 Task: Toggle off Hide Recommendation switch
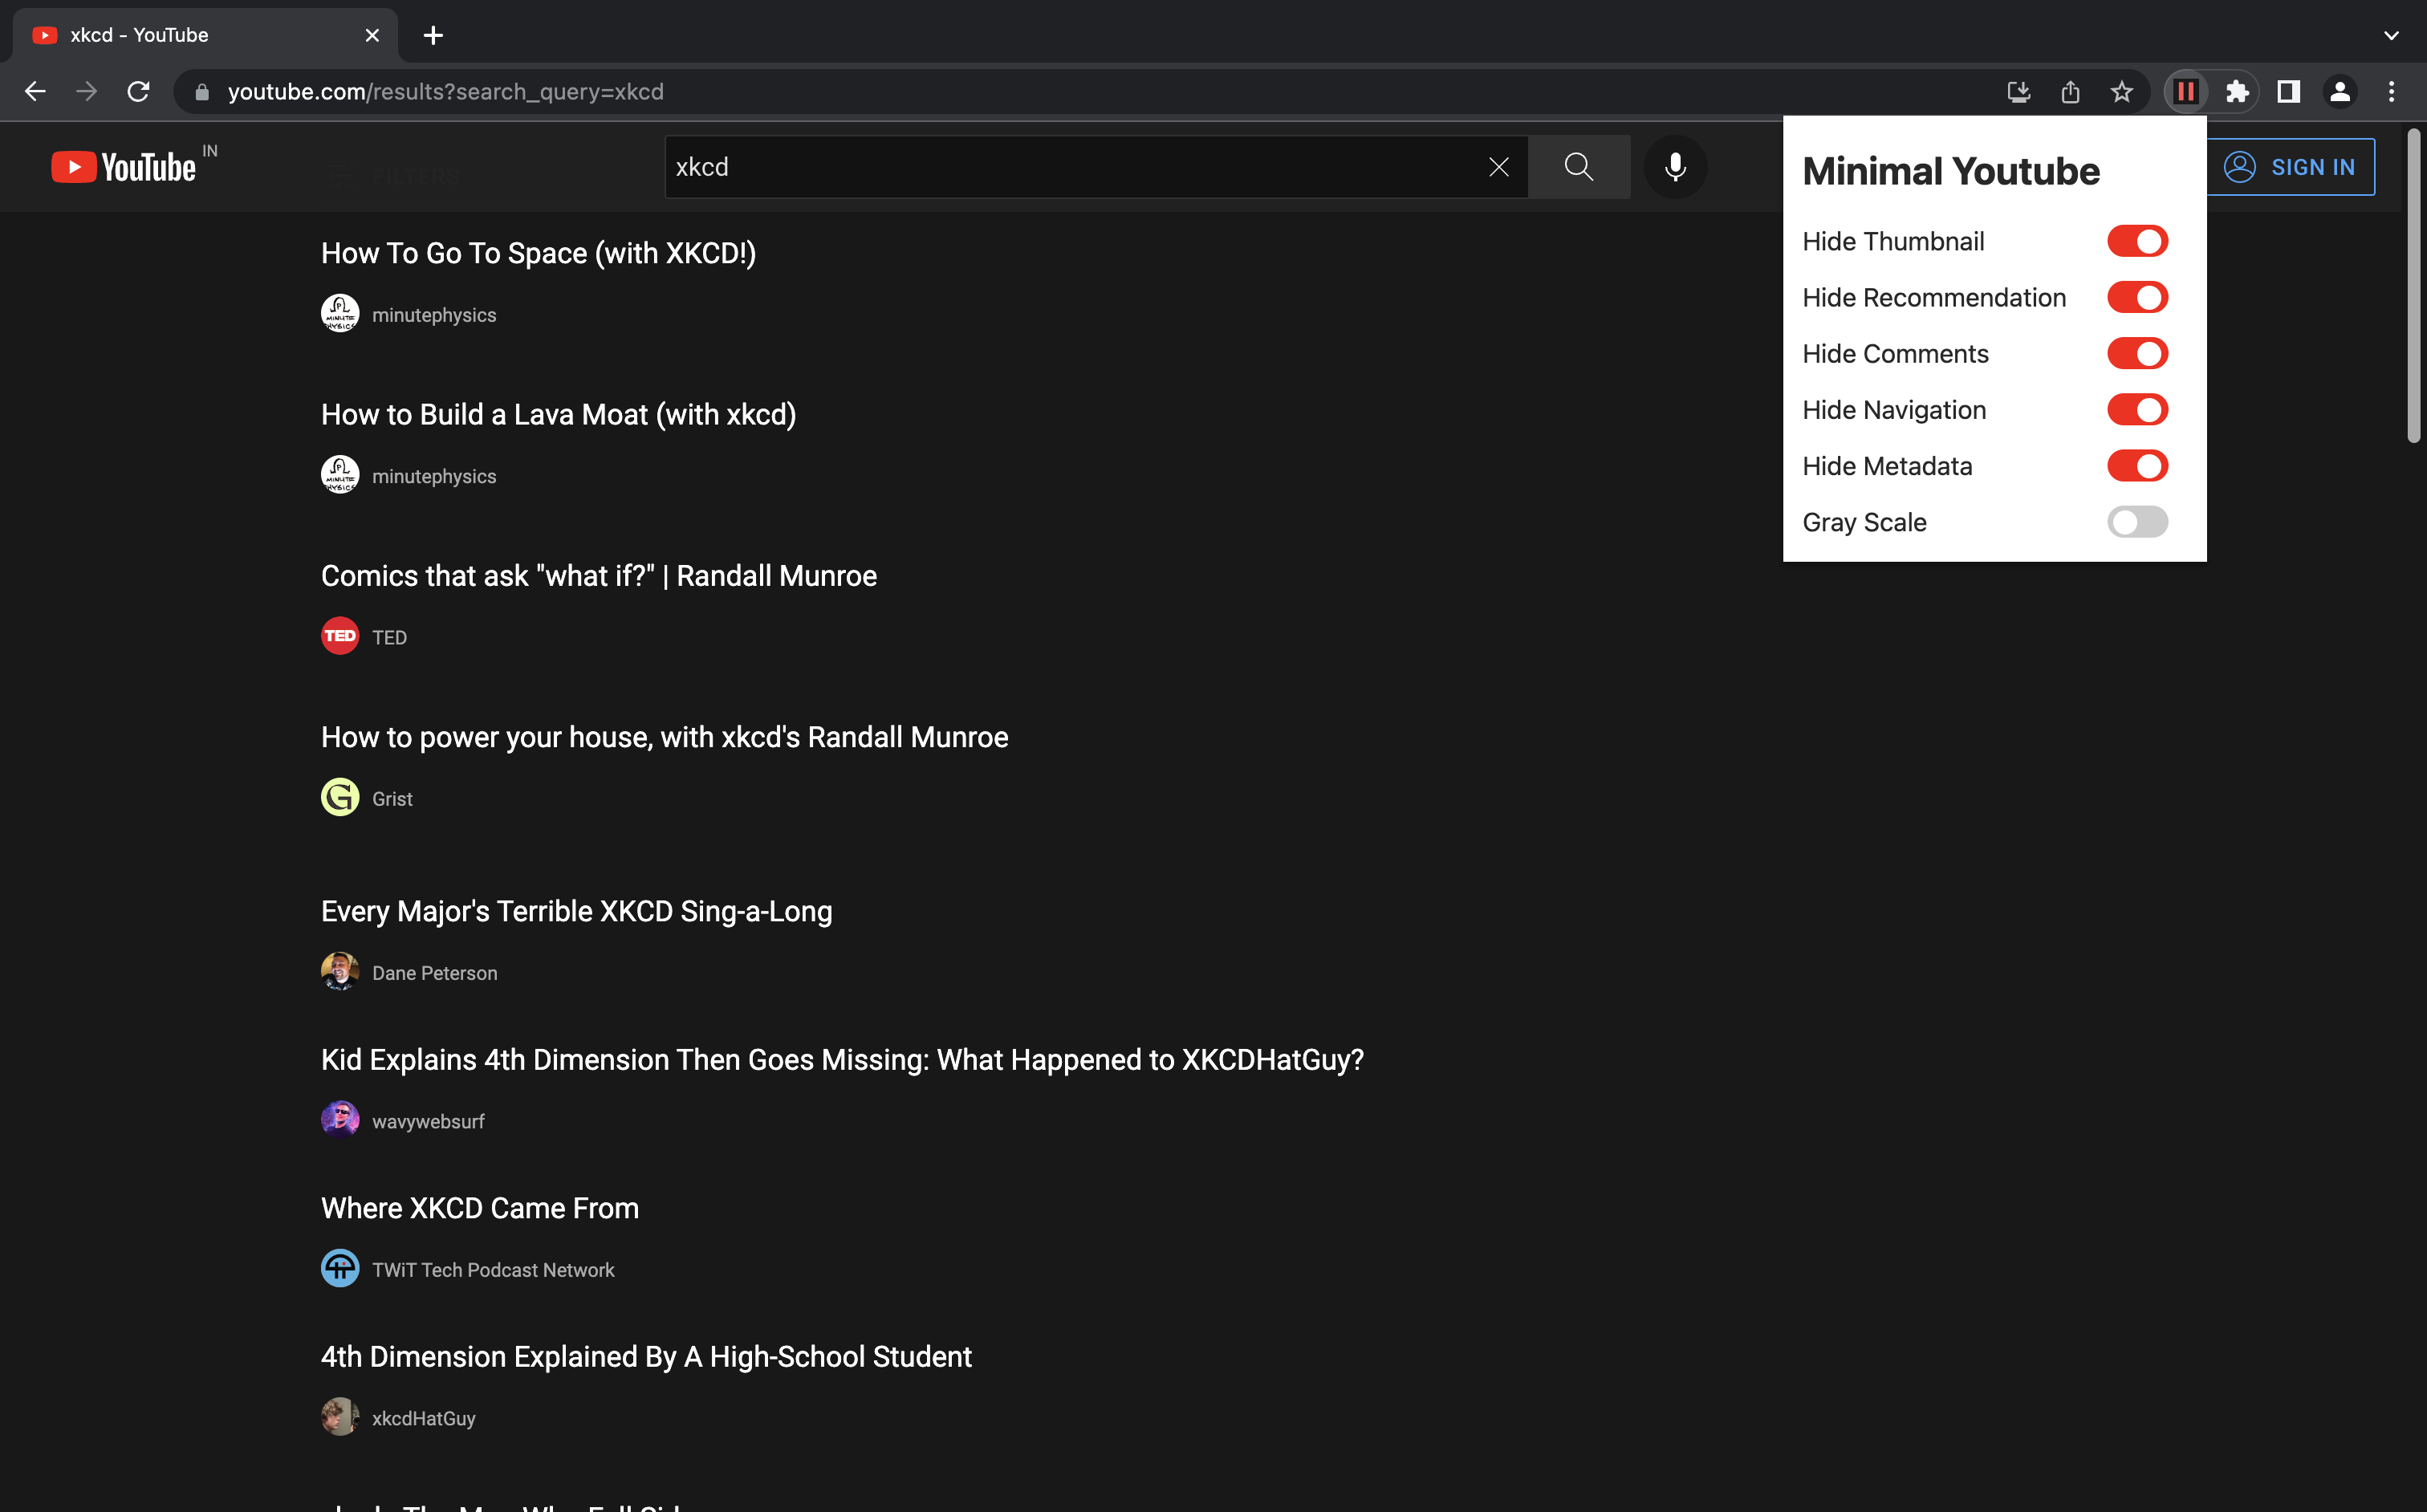pyautogui.click(x=2137, y=297)
